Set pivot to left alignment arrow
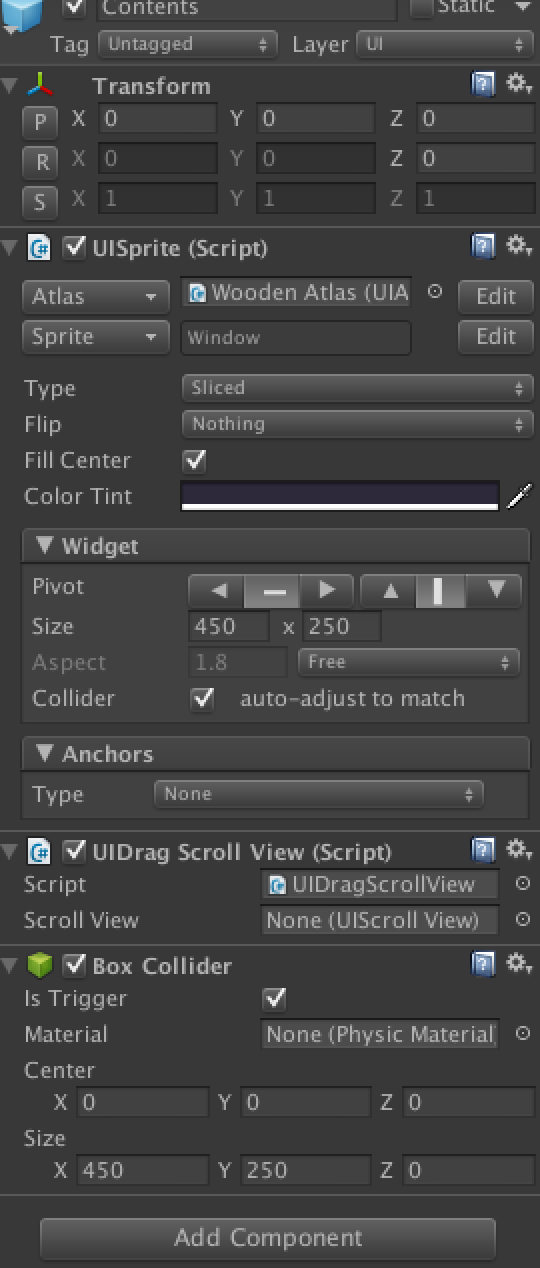The image size is (540, 1268). coord(217,591)
